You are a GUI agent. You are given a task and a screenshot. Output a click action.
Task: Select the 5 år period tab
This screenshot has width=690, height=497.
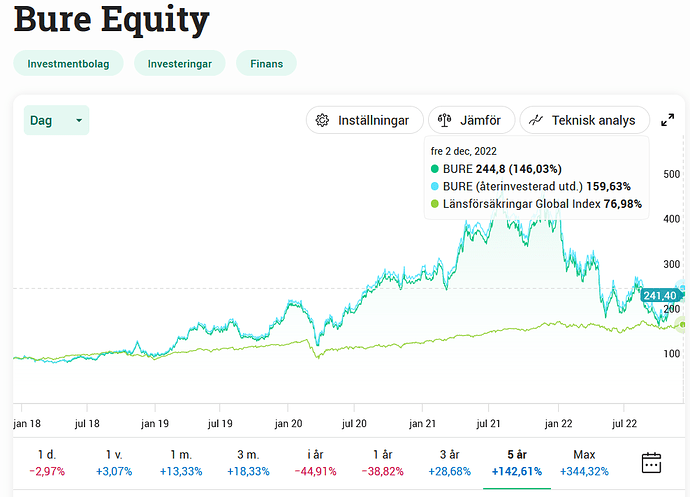pos(517,463)
